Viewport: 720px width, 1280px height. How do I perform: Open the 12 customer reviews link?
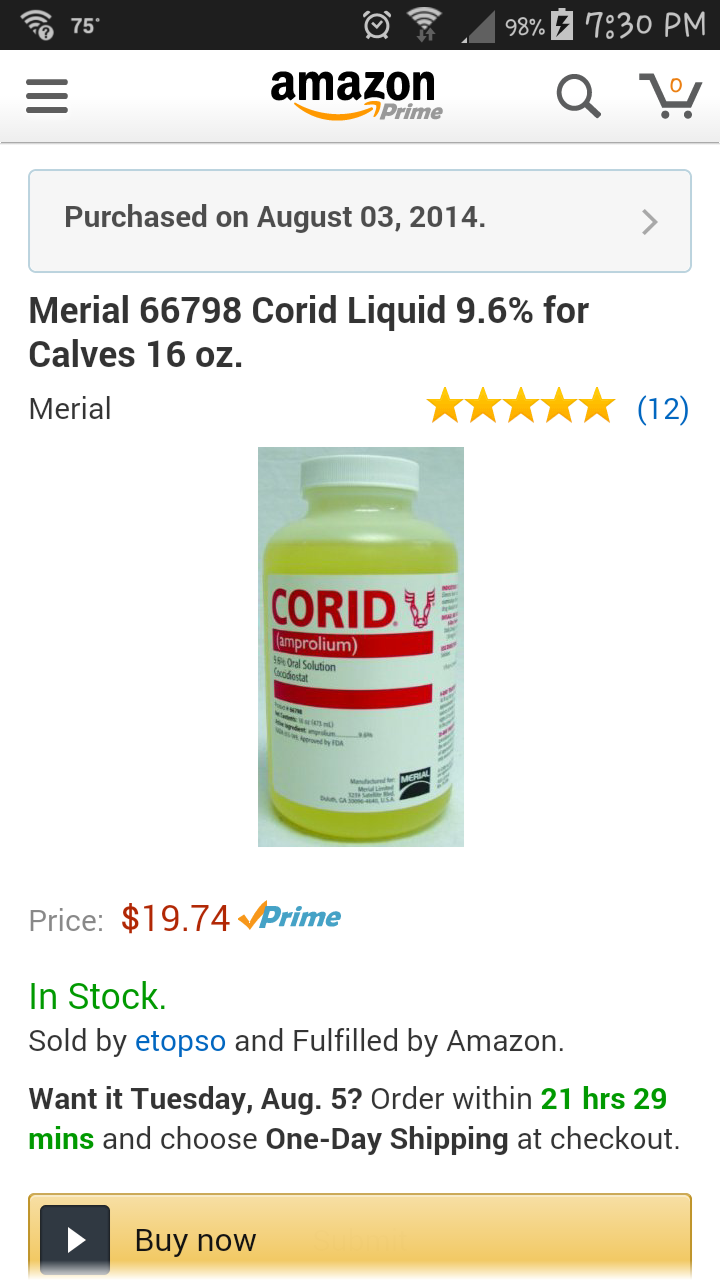(x=663, y=408)
